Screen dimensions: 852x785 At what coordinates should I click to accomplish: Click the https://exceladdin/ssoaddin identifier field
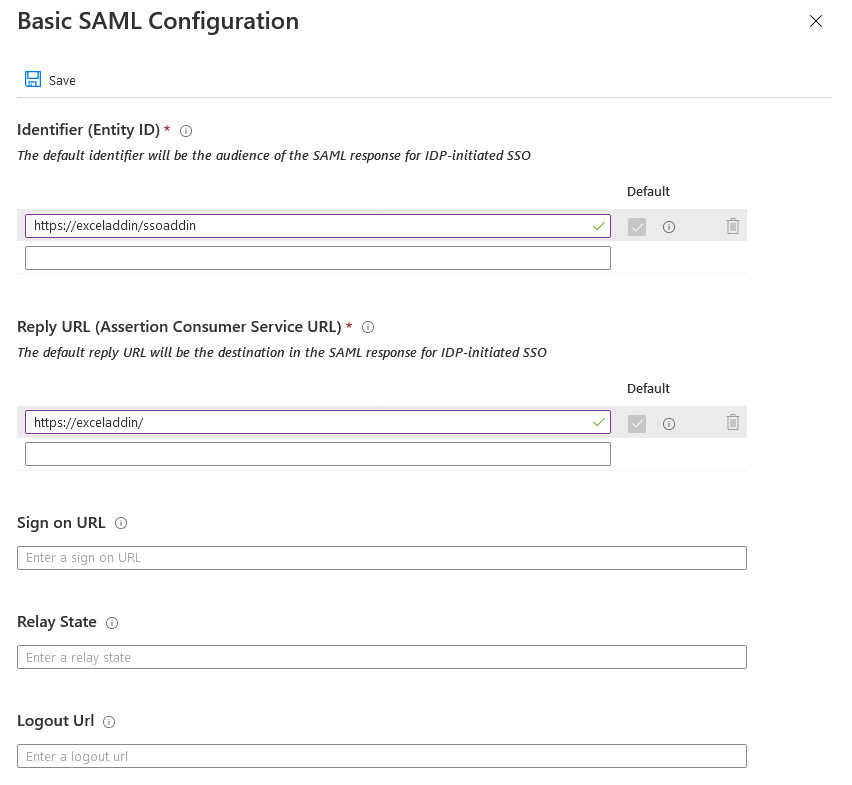pos(300,226)
